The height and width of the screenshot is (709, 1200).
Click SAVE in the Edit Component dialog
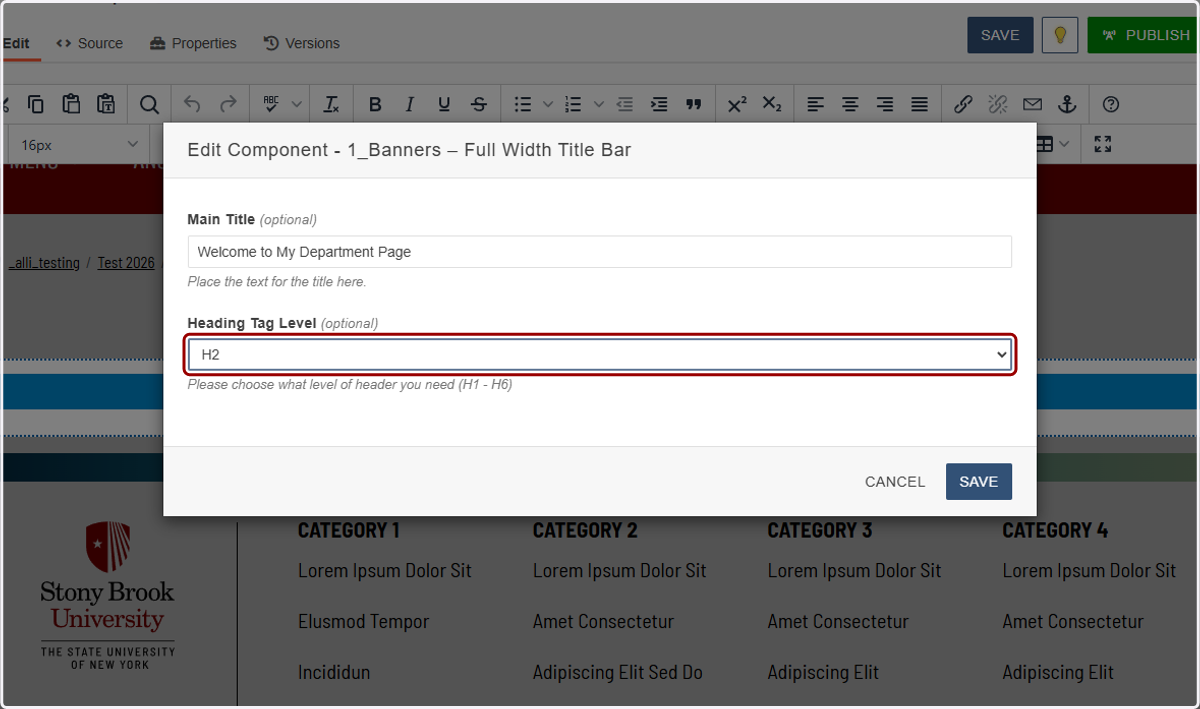[x=979, y=481]
